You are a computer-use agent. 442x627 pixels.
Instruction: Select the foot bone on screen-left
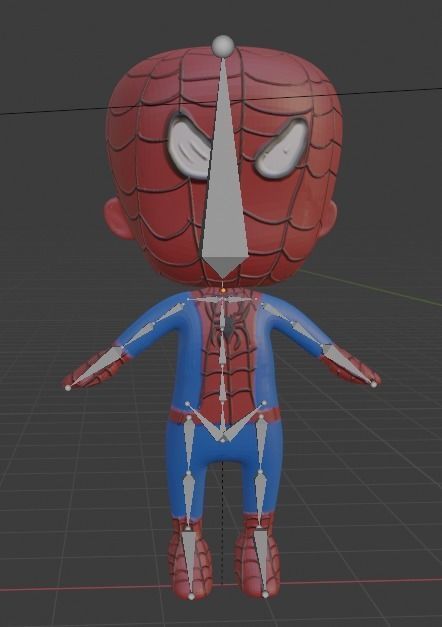[190, 562]
